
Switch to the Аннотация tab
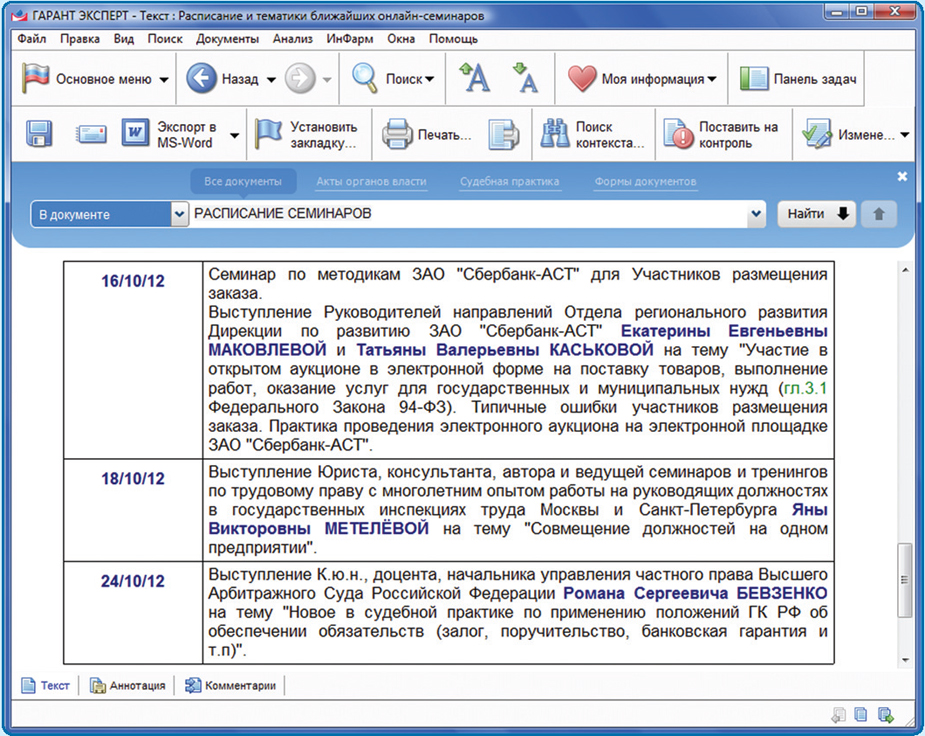click(129, 686)
